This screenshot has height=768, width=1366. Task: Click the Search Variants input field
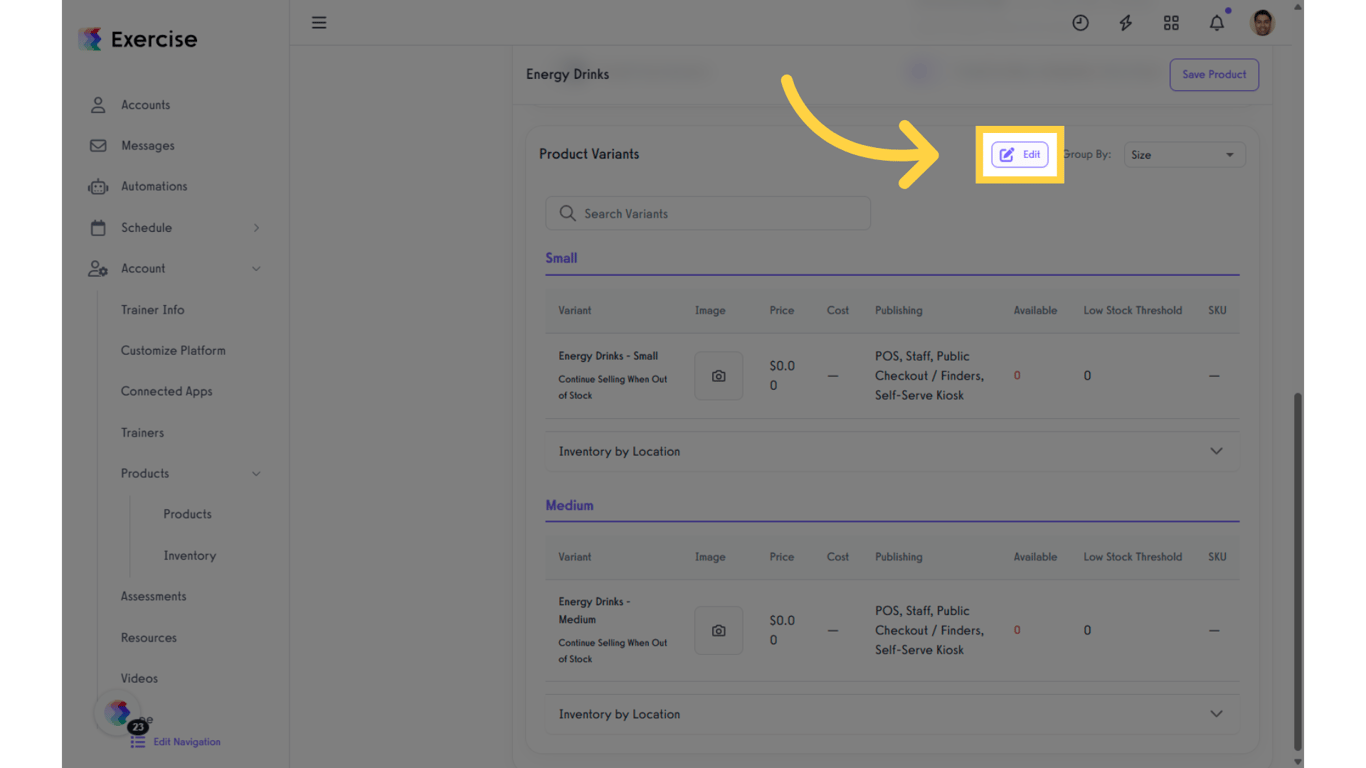pos(707,213)
